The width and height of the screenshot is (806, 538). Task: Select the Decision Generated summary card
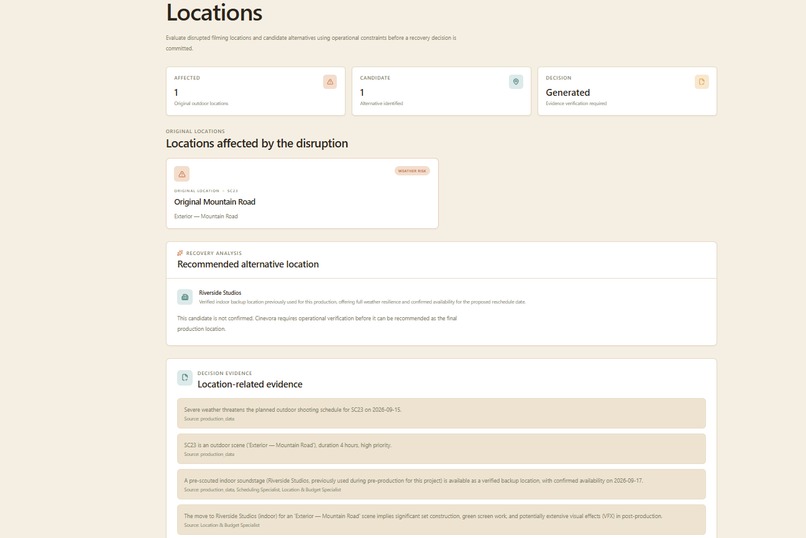click(x=627, y=91)
